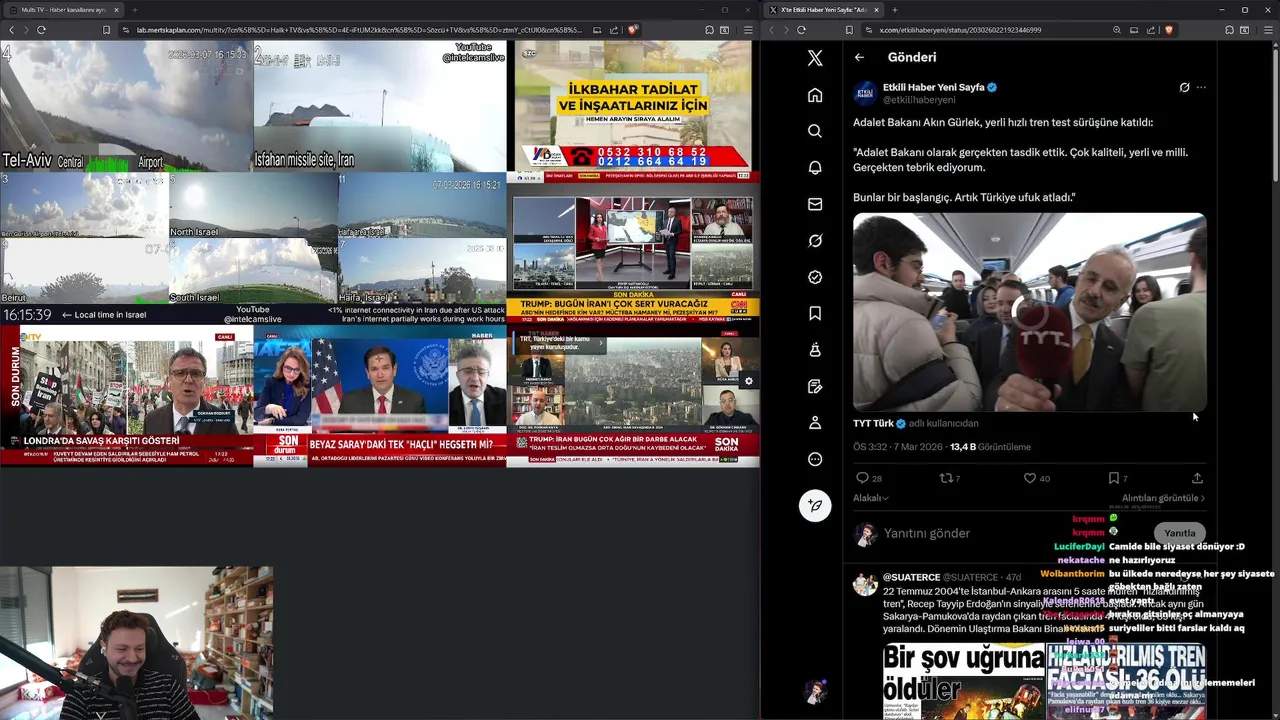1280x720 pixels.
Task: Click the @SUATERCE reply author name
Action: [911, 577]
